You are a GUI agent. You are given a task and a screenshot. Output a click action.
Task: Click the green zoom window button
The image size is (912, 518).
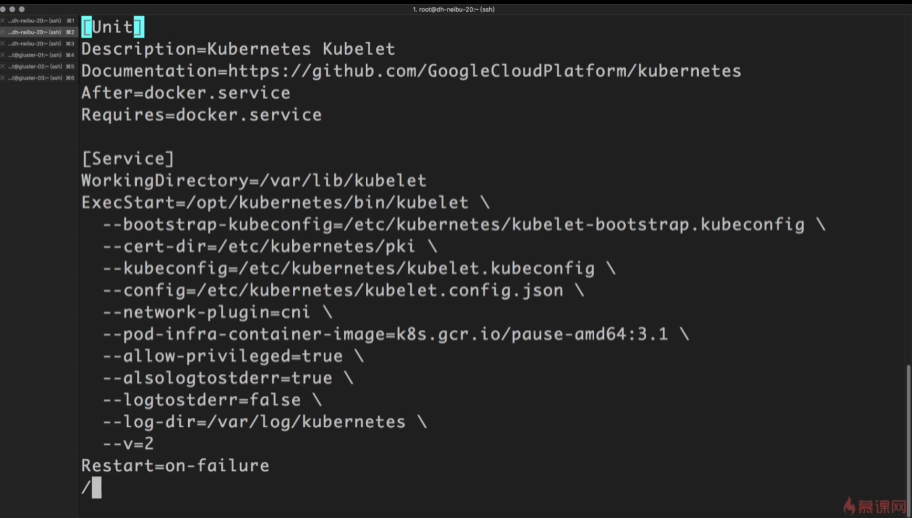(22, 9)
